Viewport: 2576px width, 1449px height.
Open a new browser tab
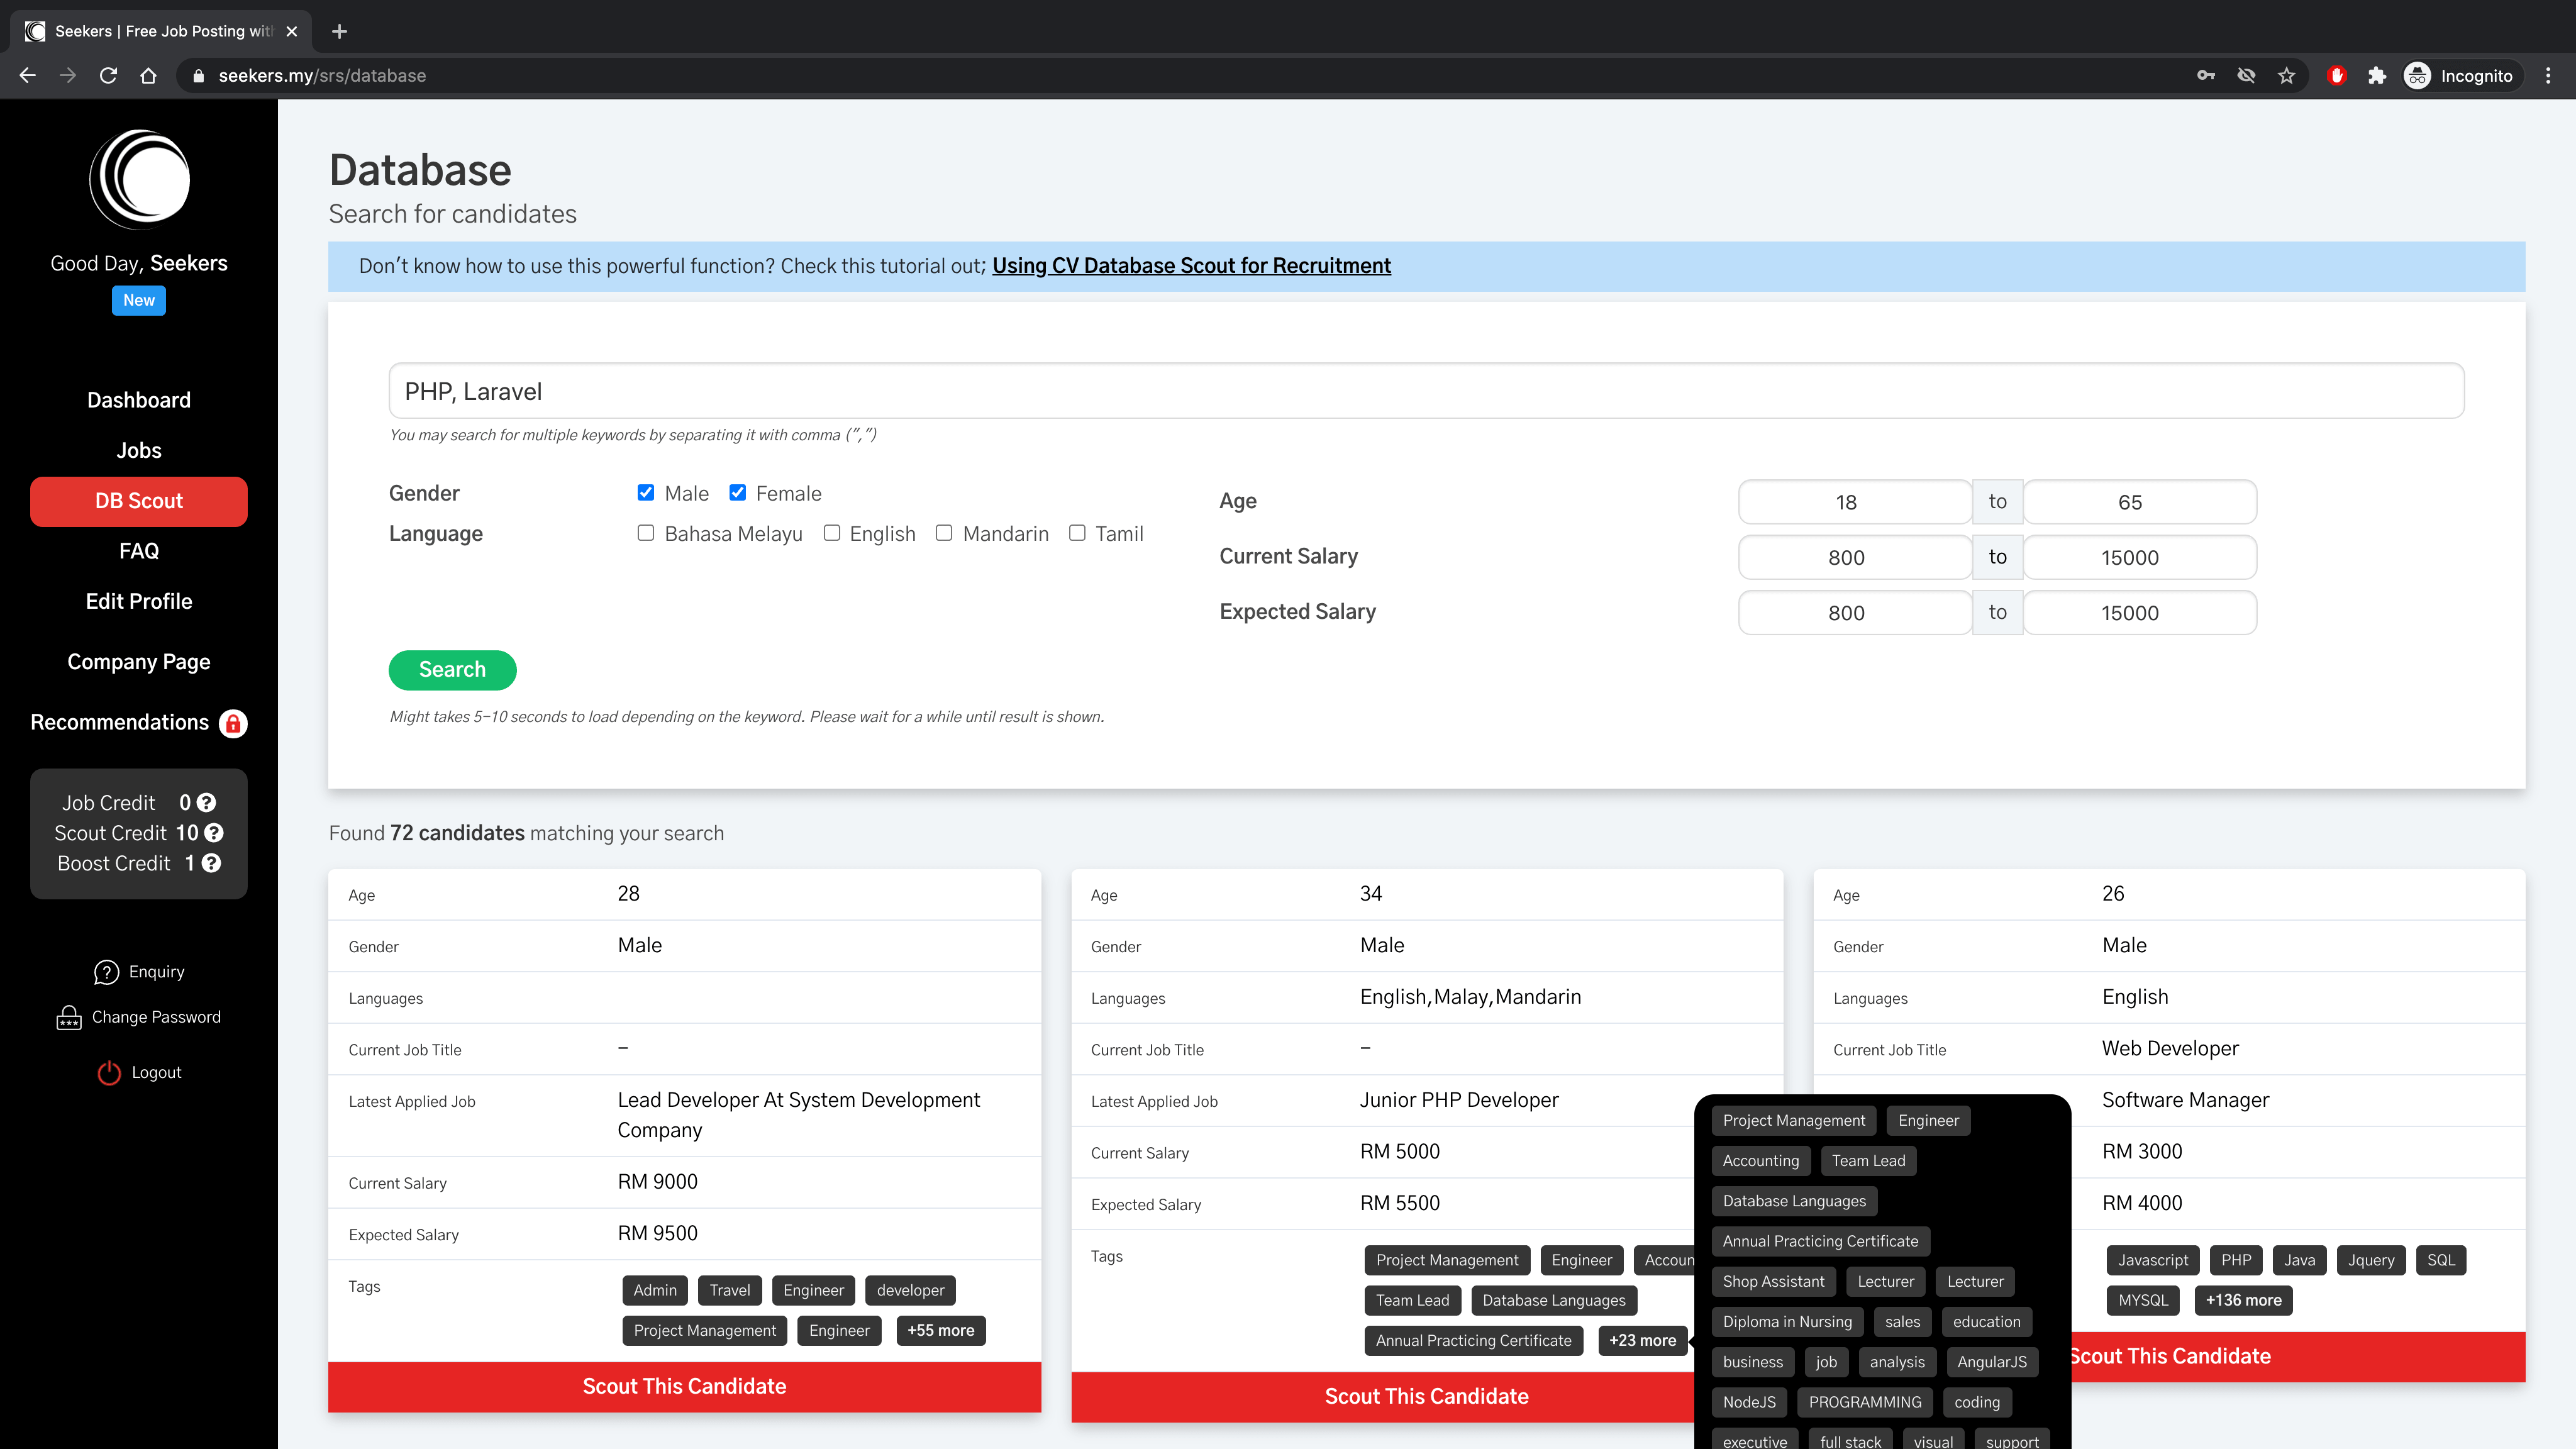point(339,31)
